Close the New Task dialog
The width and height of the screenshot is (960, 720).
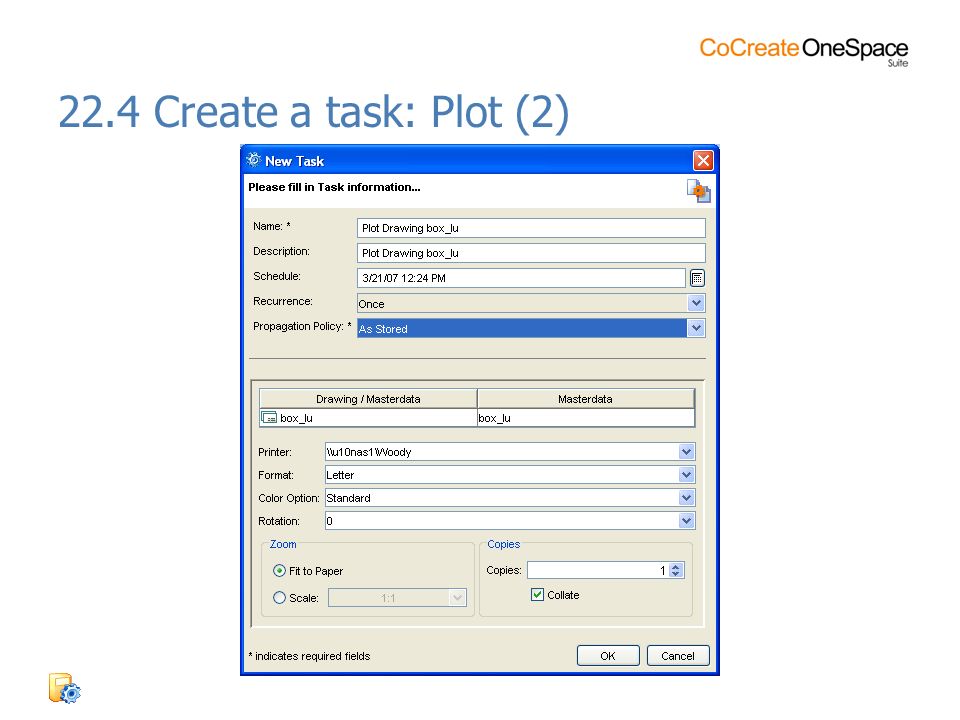pyautogui.click(x=703, y=160)
